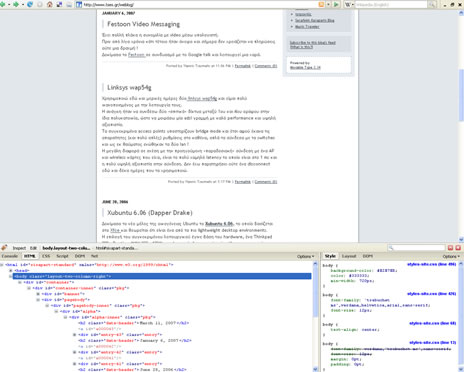Open the Forward button history dropdown
The width and height of the screenshot is (464, 372).
[23, 5]
